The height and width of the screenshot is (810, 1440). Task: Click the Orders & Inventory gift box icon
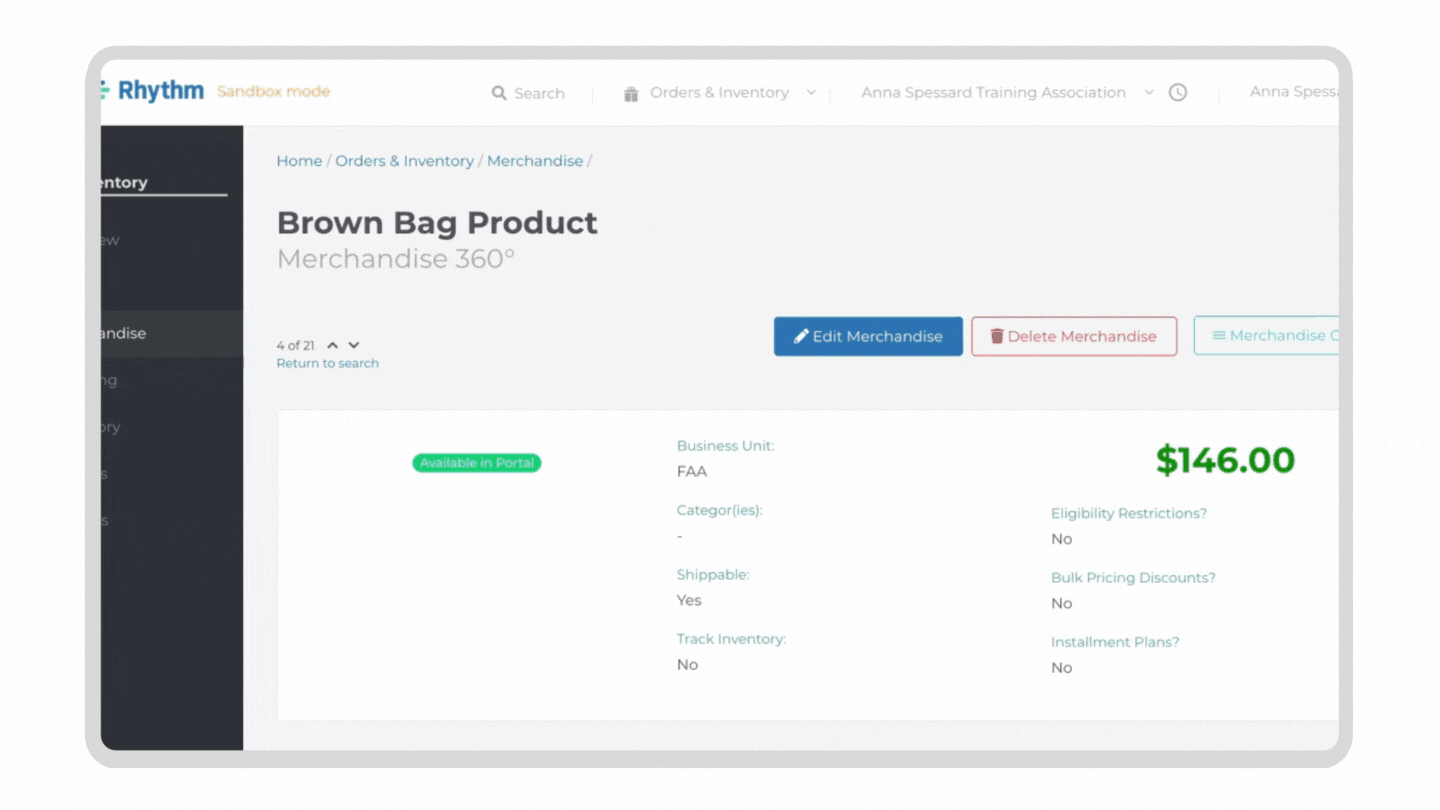click(x=631, y=93)
